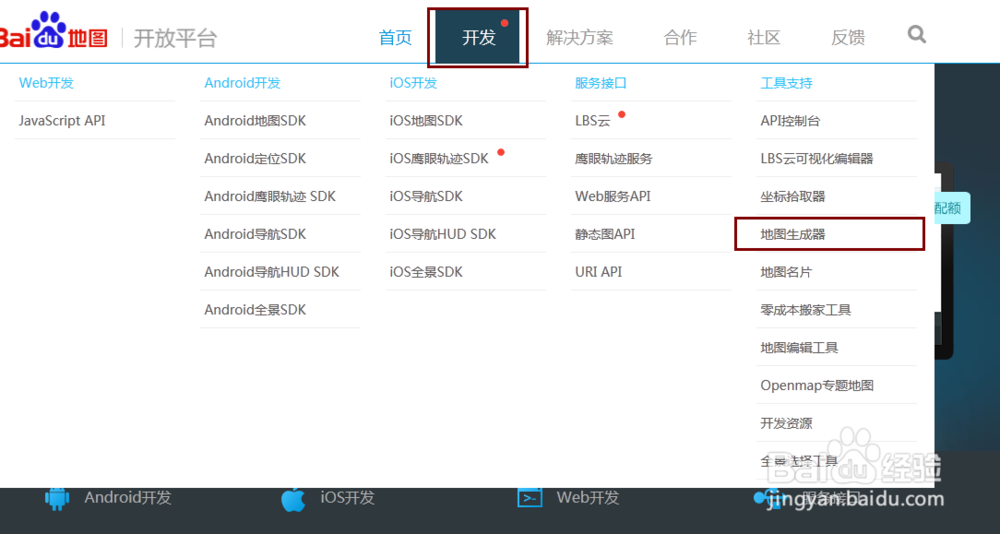Viewport: 1000px width, 534px height.
Task: Open 零成本搬家工具 link
Action: point(805,309)
